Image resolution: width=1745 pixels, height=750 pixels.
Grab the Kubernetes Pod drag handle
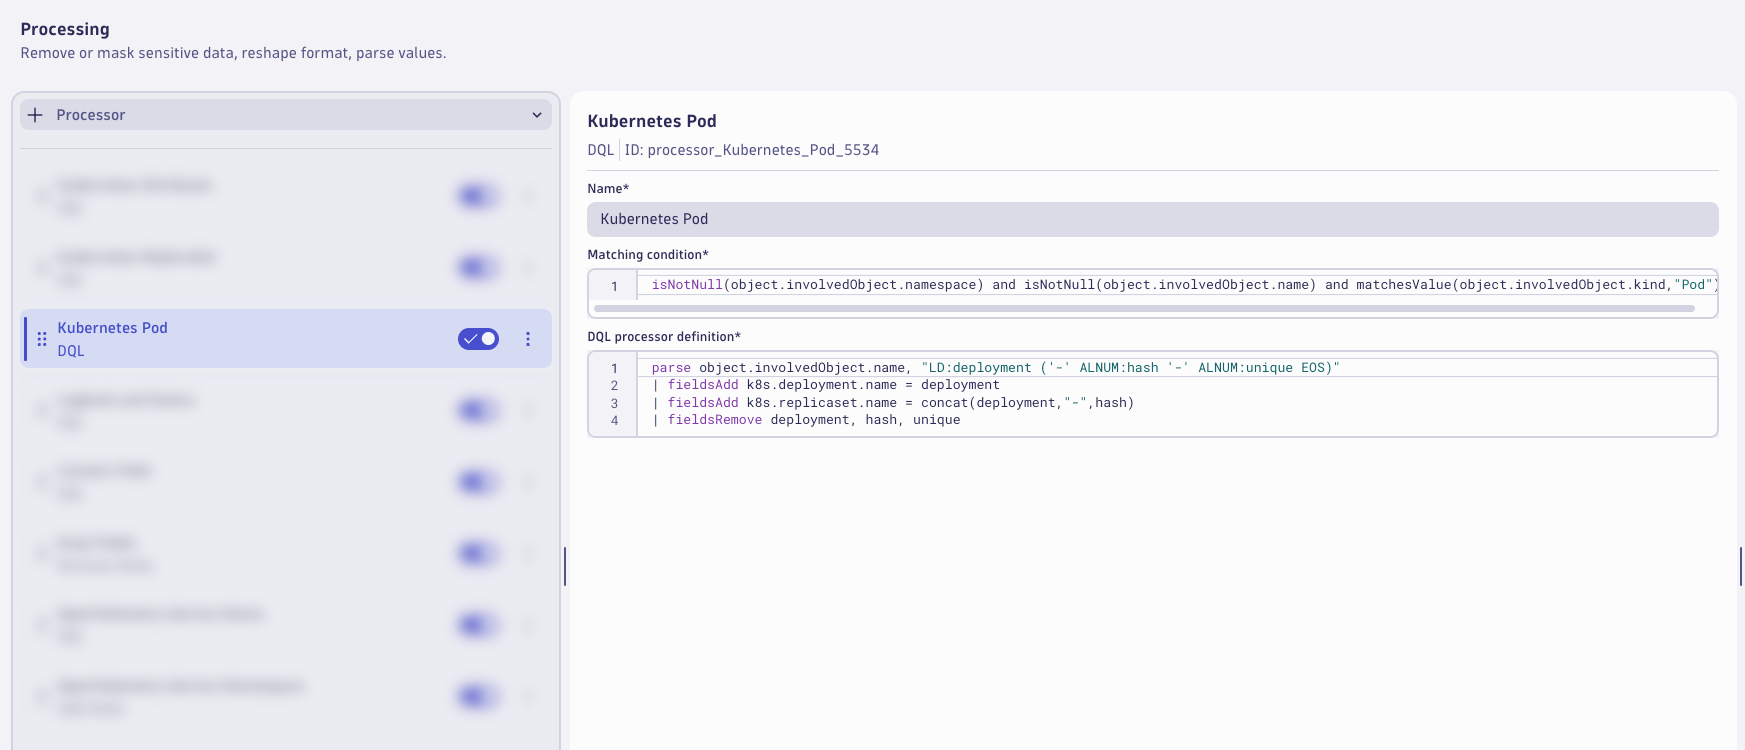[x=42, y=339]
